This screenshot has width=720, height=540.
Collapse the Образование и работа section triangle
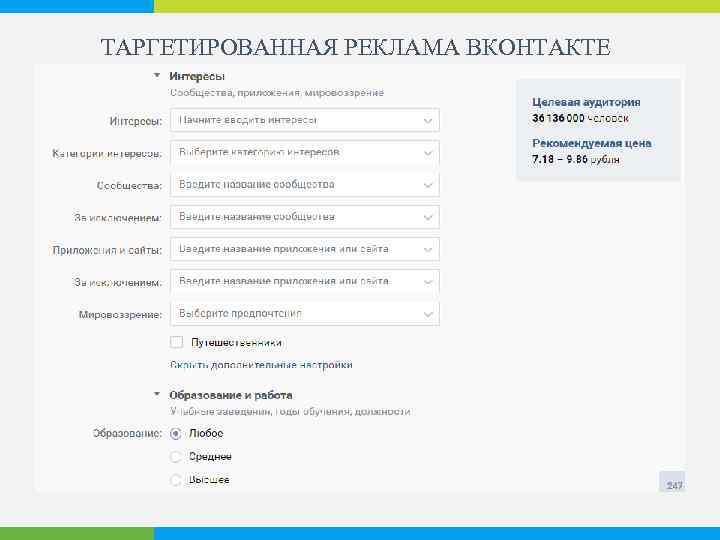[157, 394]
